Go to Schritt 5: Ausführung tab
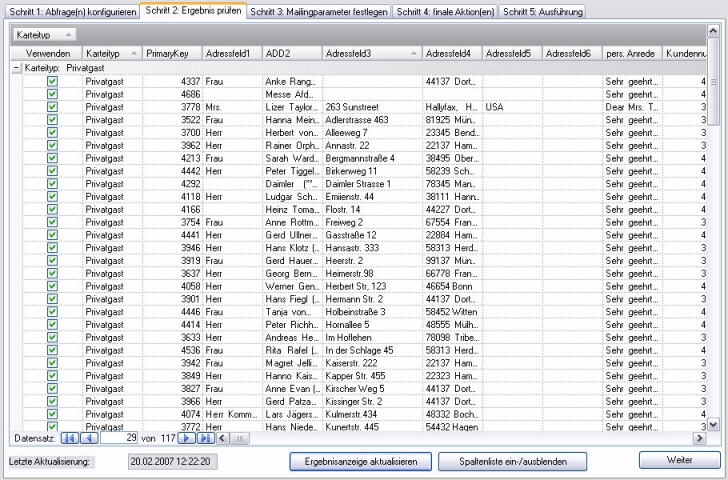Viewport: 728px width, 480px height. pos(542,12)
